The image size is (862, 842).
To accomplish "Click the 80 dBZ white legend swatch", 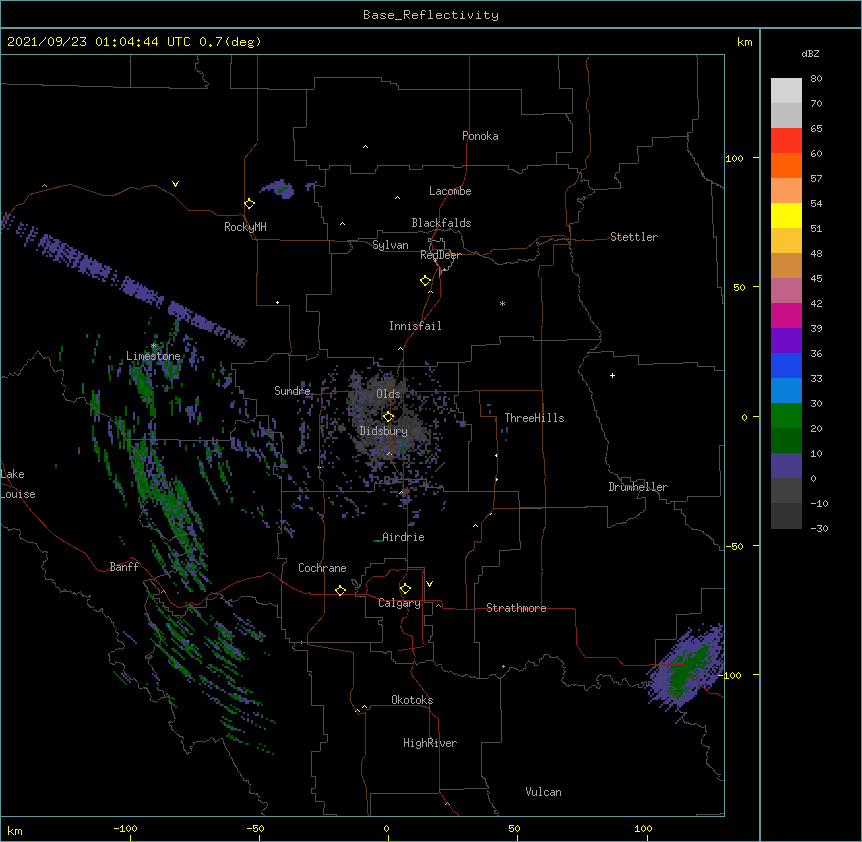I will (x=786, y=91).
